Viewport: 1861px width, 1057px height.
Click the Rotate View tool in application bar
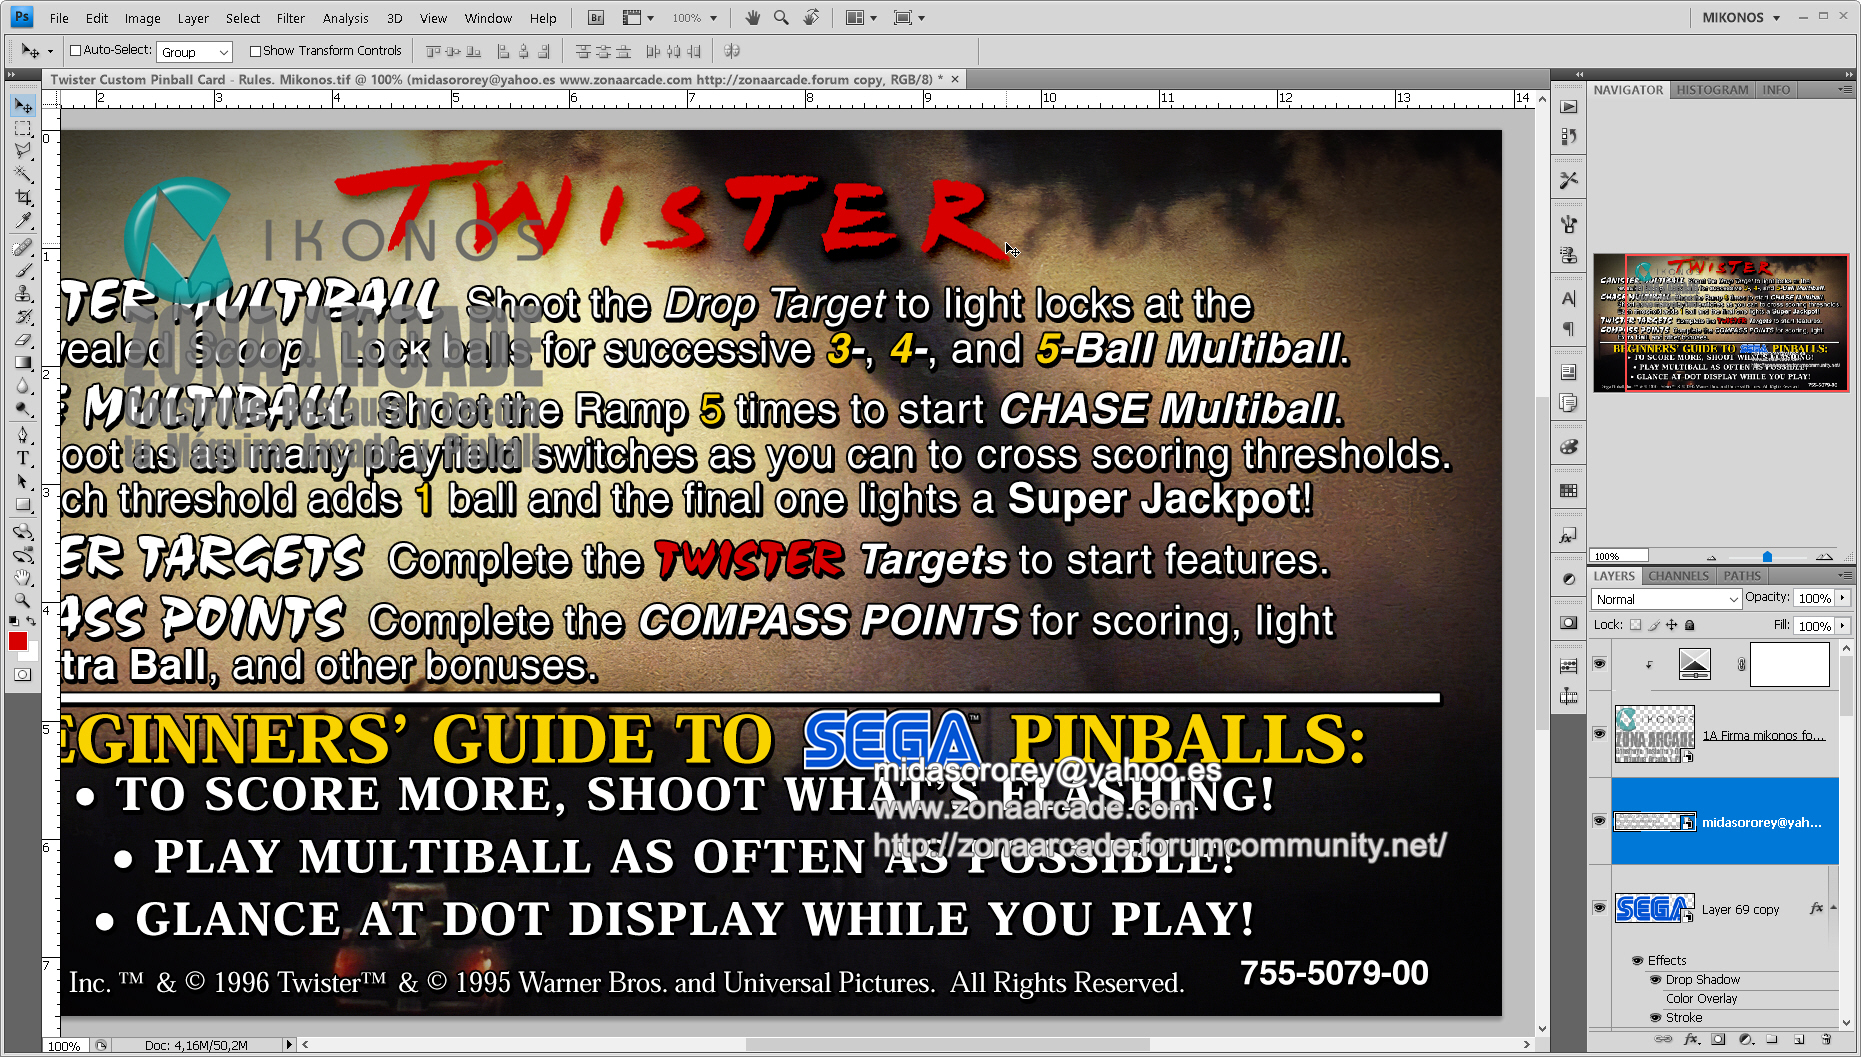tap(811, 17)
